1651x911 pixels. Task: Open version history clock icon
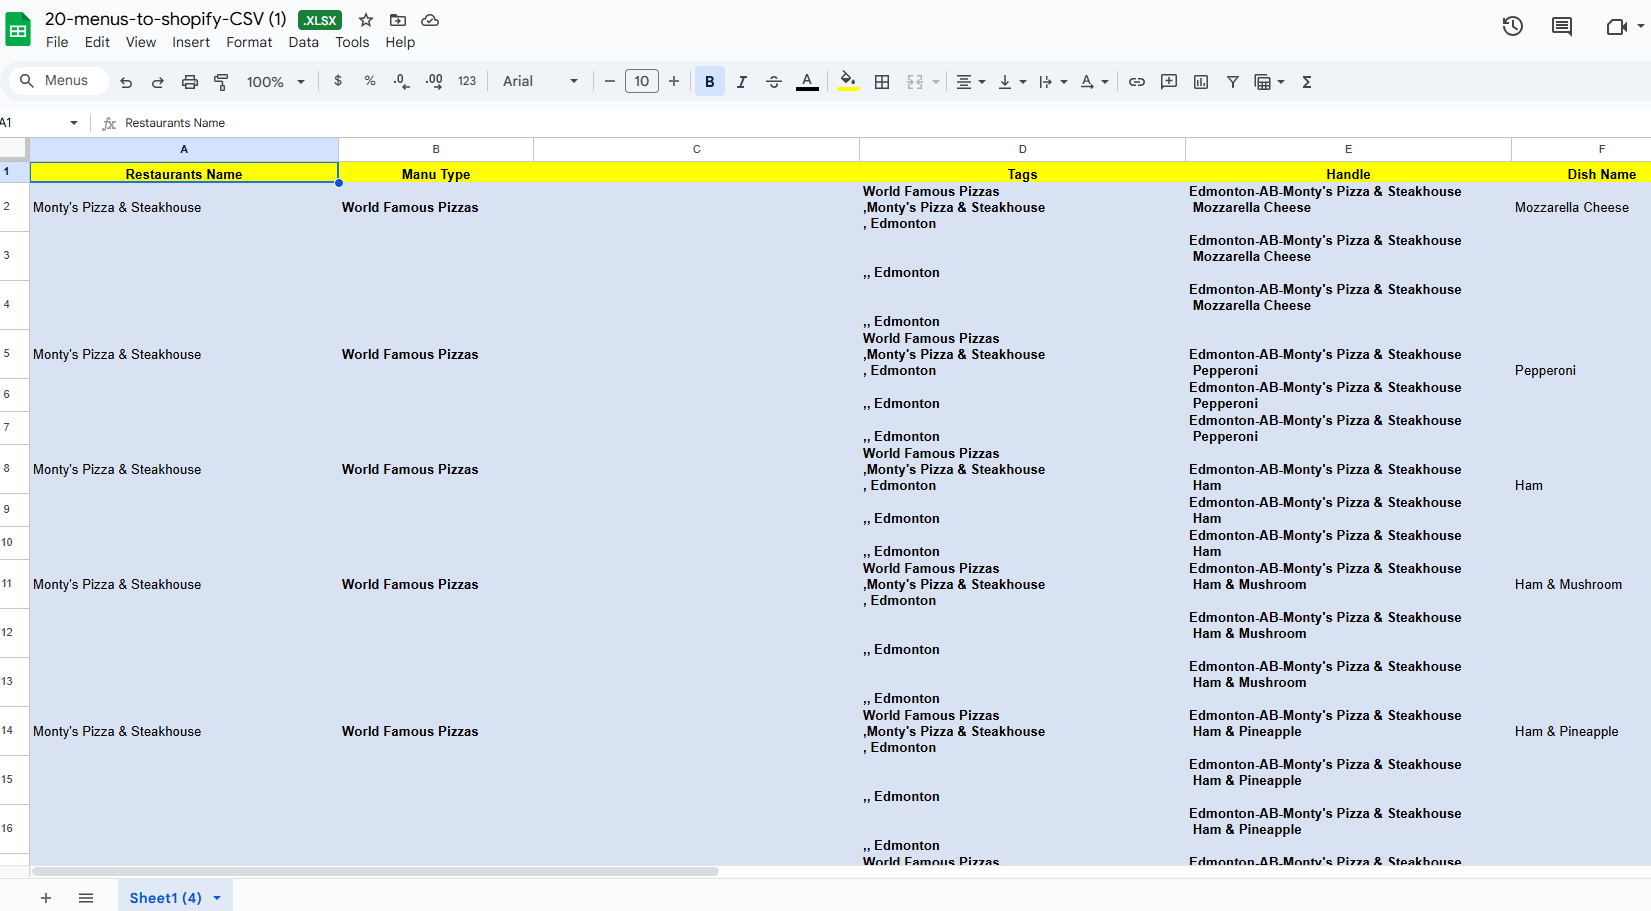[x=1512, y=27]
